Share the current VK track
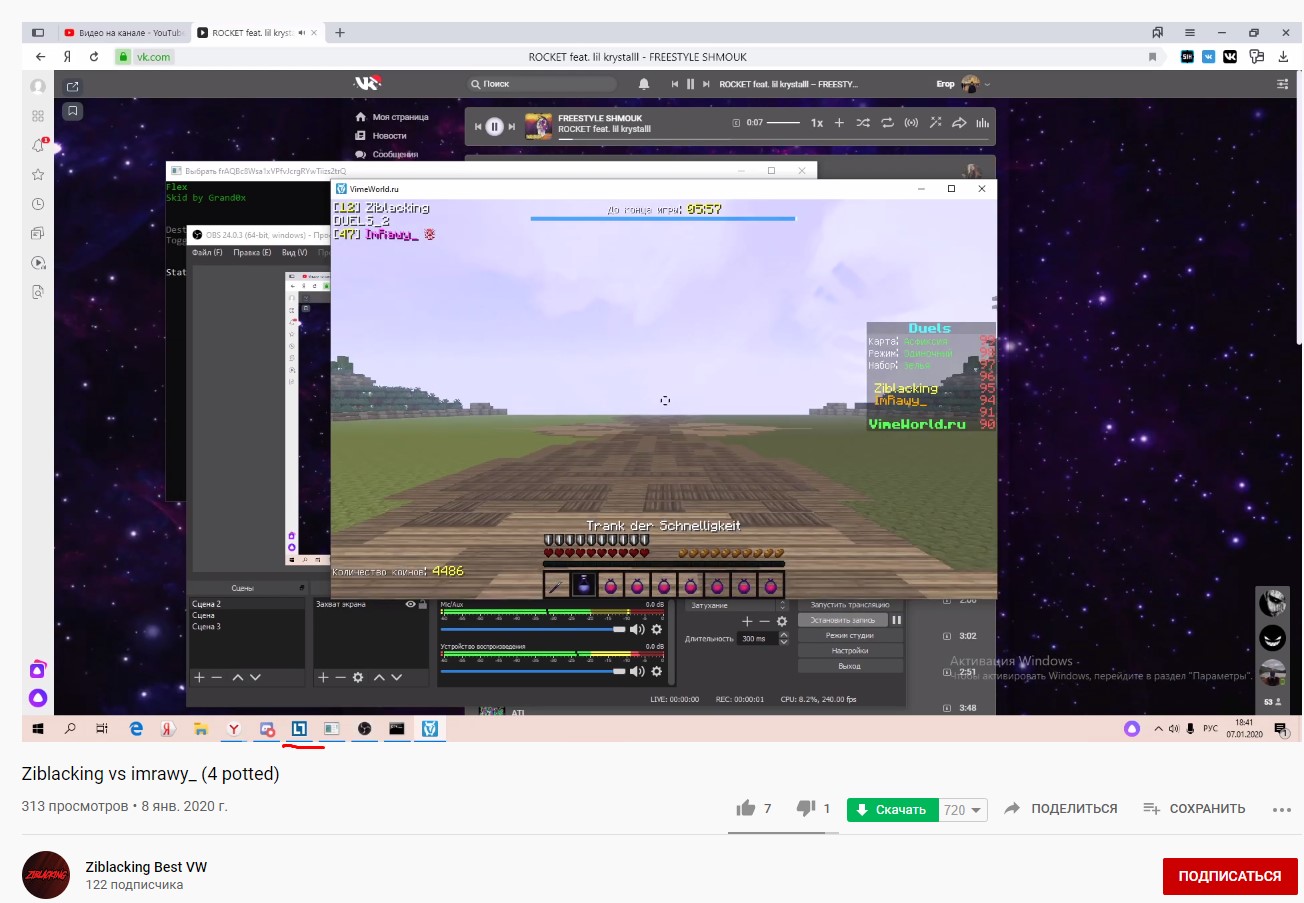The height and width of the screenshot is (903, 1304). point(958,123)
